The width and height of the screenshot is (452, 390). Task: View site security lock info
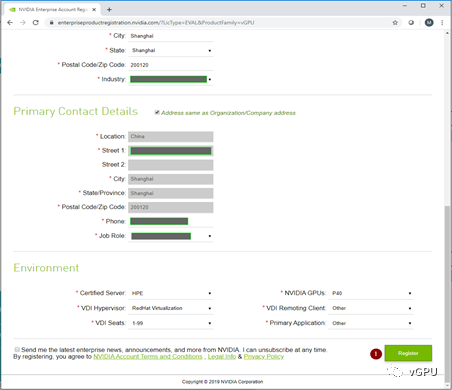pyautogui.click(x=51, y=23)
